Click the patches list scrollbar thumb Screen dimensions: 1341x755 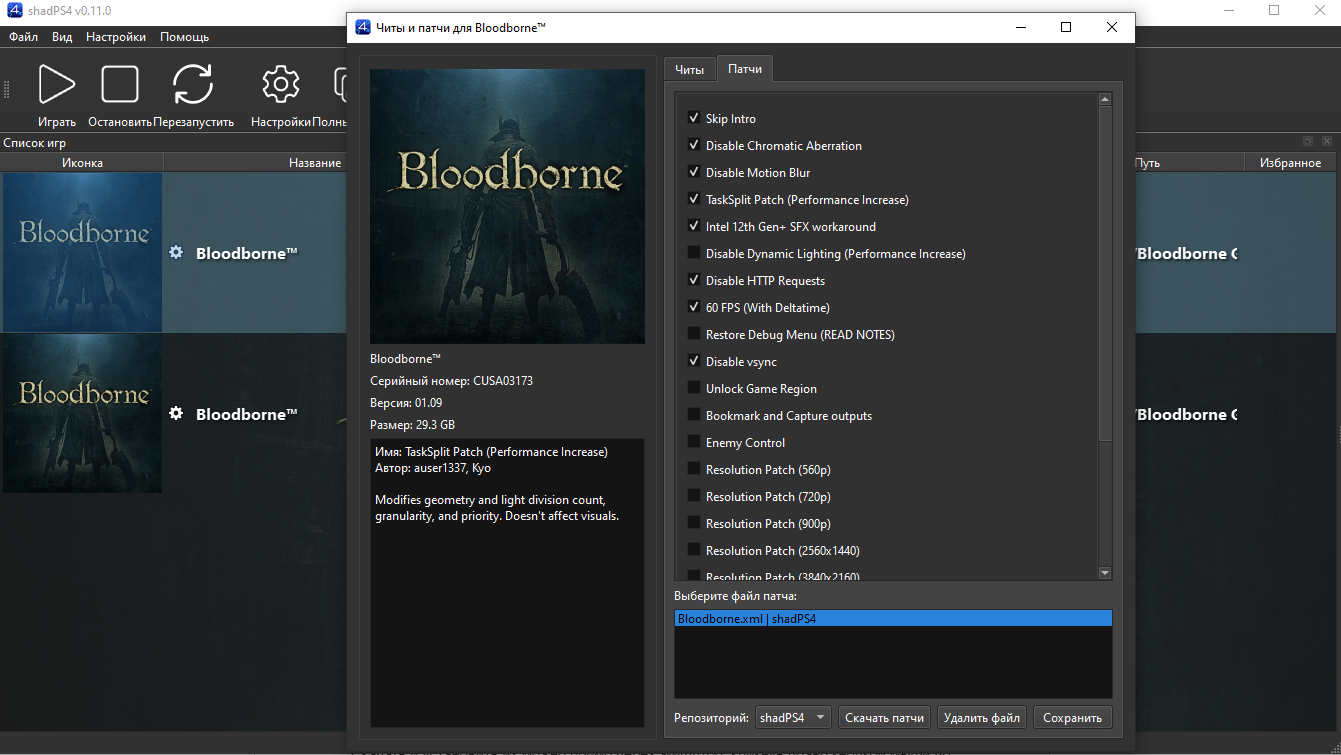click(1105, 273)
